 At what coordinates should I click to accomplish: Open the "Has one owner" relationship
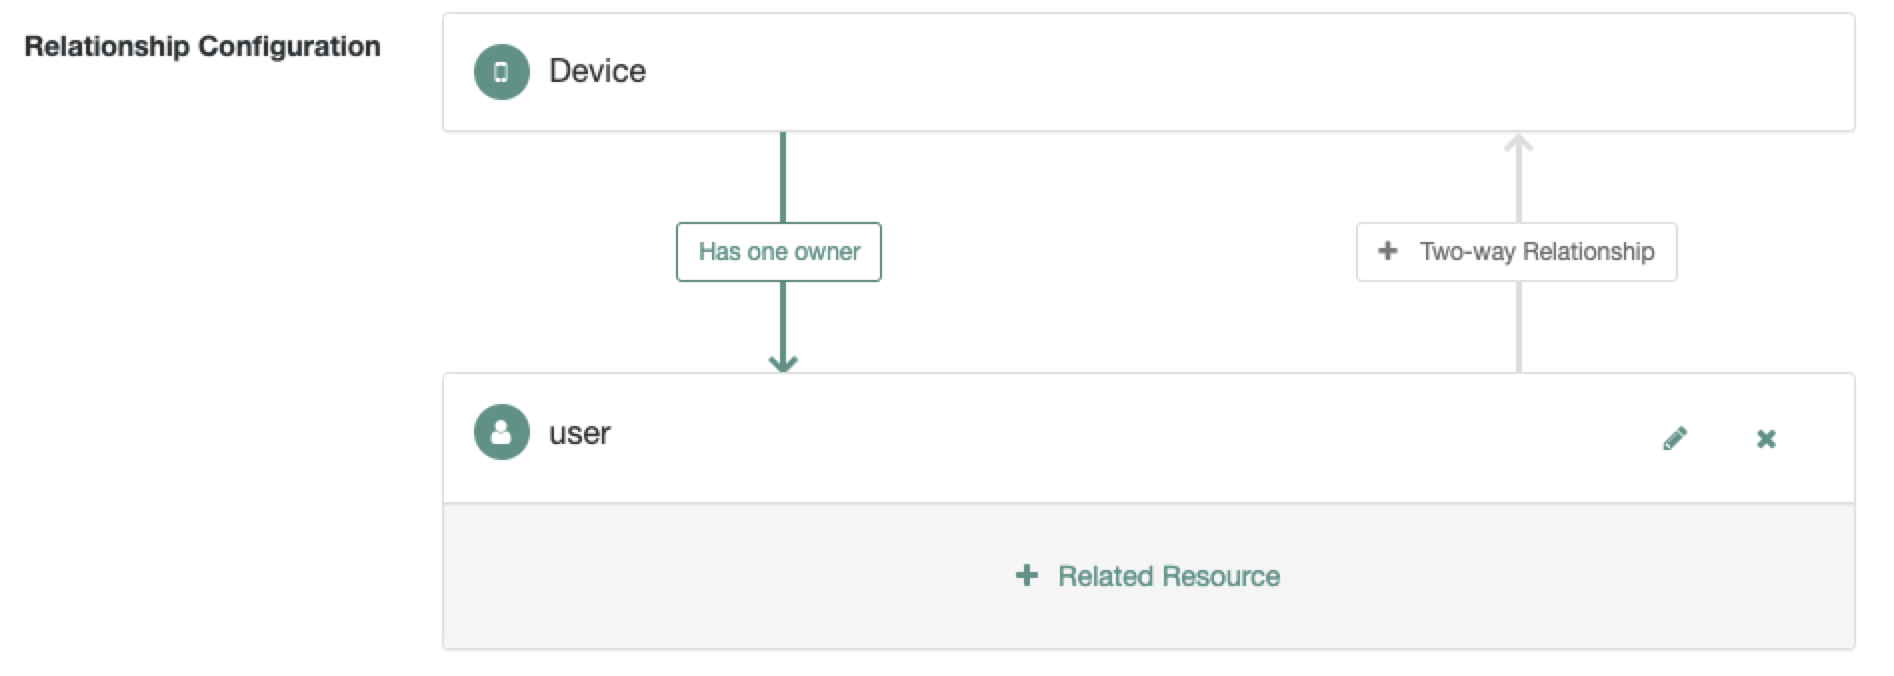(779, 252)
